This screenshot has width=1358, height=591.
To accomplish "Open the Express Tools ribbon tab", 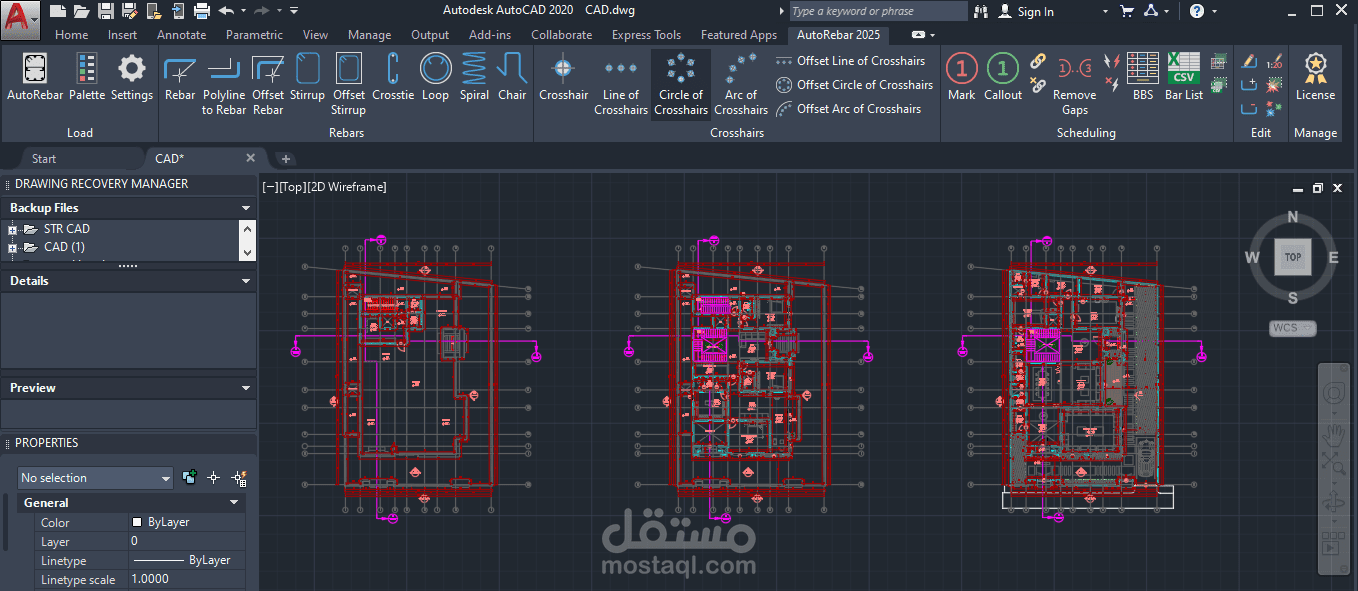I will [x=646, y=34].
